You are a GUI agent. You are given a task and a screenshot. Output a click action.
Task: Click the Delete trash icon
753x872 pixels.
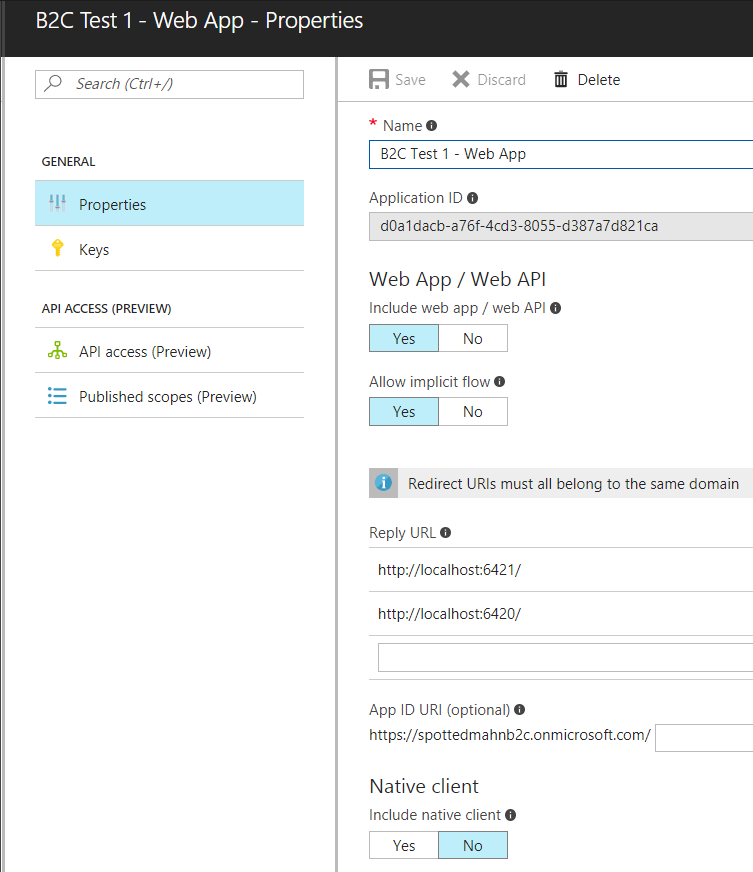[559, 79]
